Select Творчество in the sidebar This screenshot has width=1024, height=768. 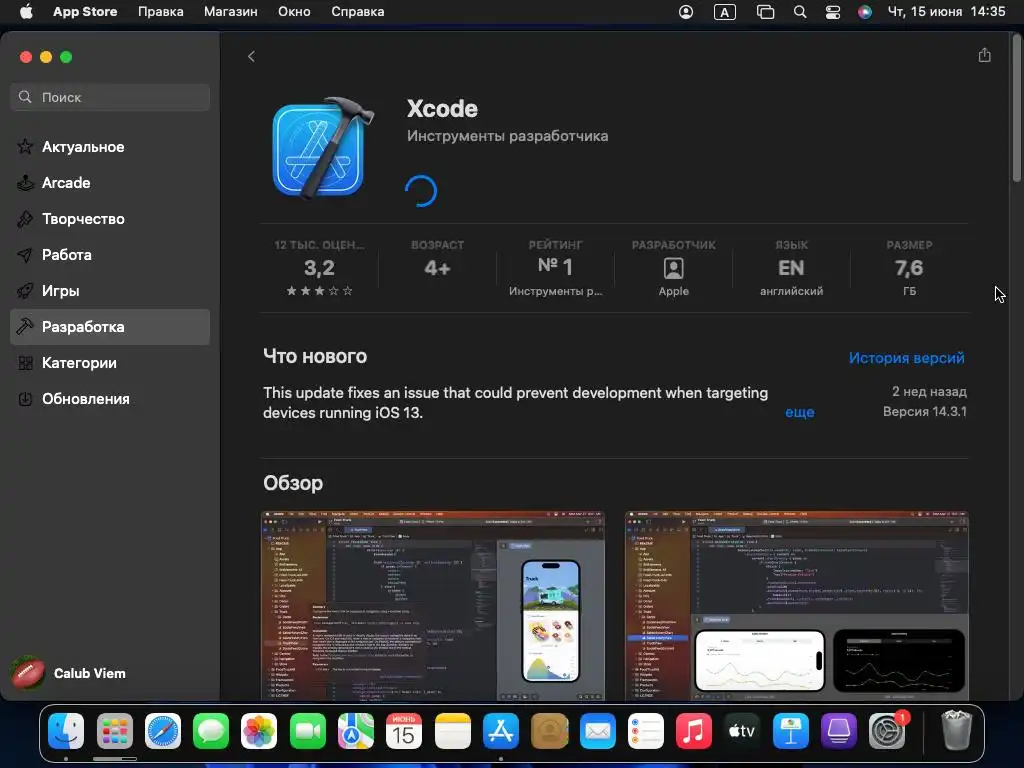110,219
